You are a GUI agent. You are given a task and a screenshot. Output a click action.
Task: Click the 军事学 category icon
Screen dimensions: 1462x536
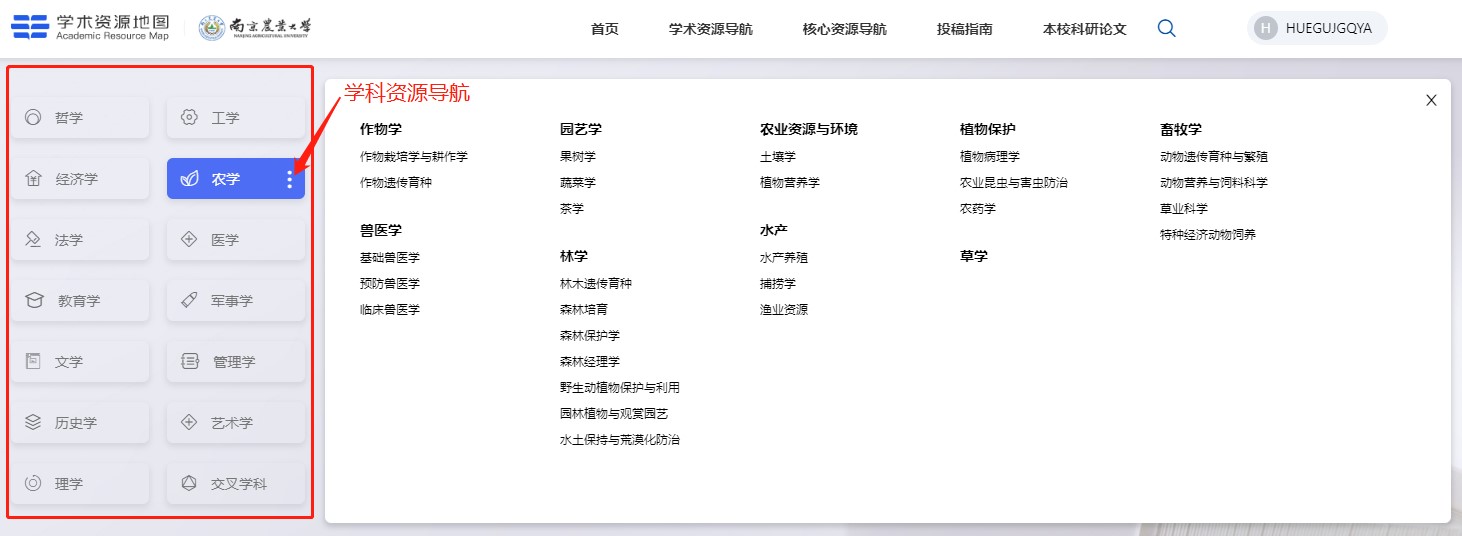click(189, 301)
